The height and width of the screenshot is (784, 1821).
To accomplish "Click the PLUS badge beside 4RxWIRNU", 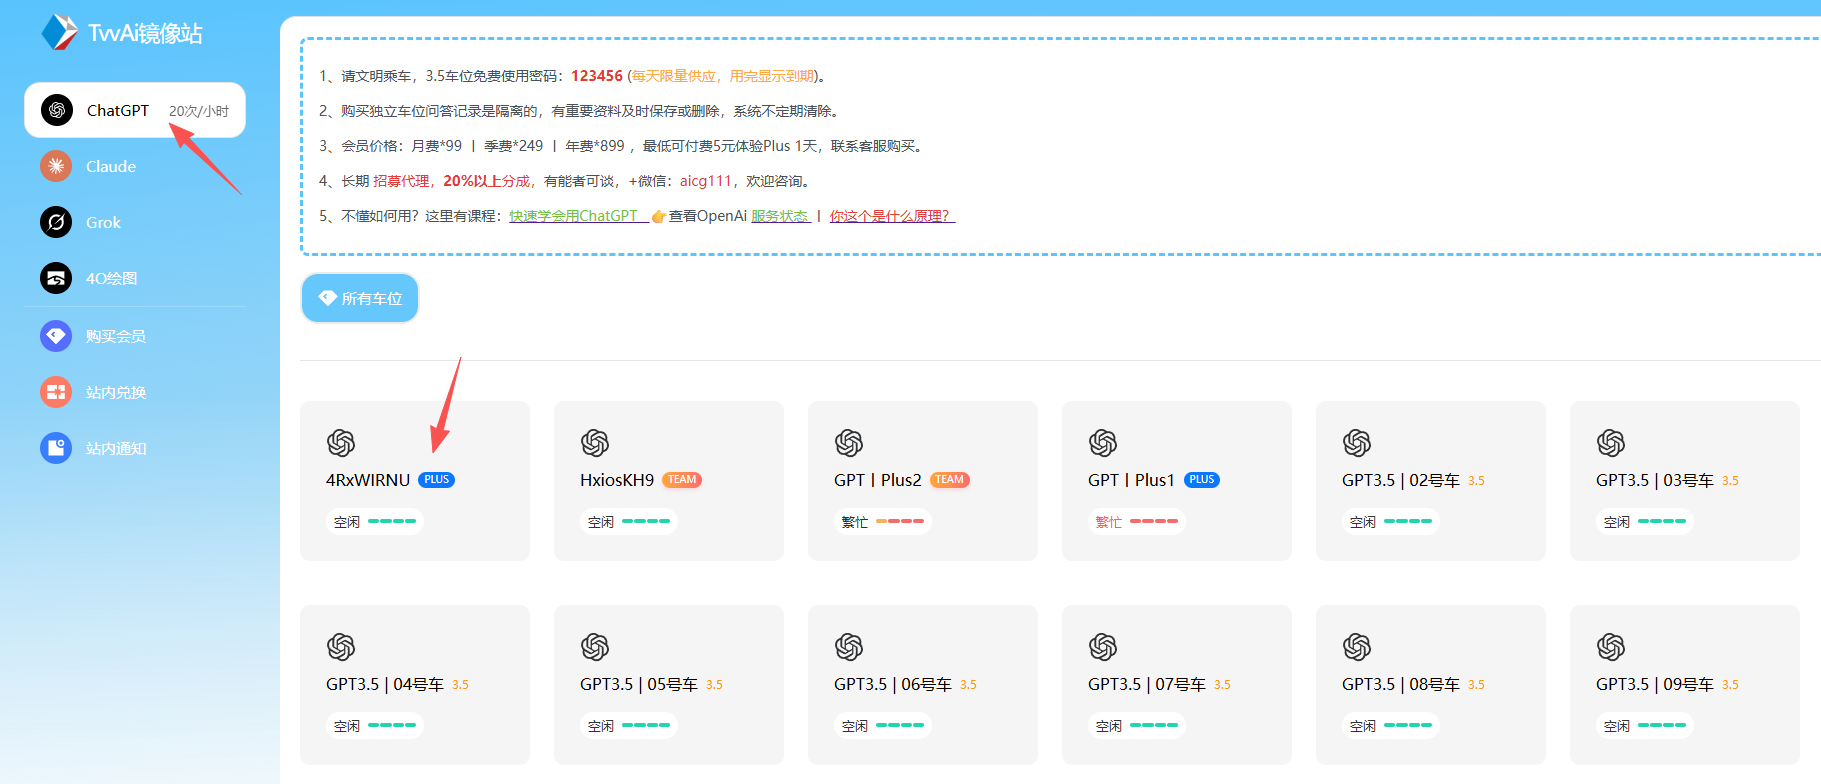I will (436, 480).
